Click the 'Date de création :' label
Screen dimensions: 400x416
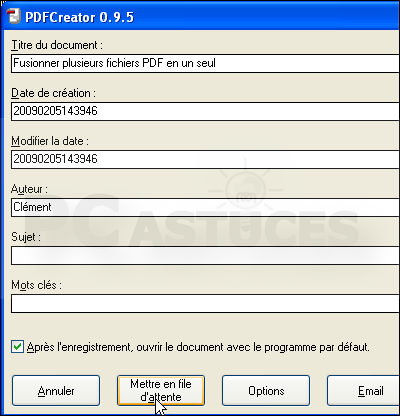(x=53, y=93)
